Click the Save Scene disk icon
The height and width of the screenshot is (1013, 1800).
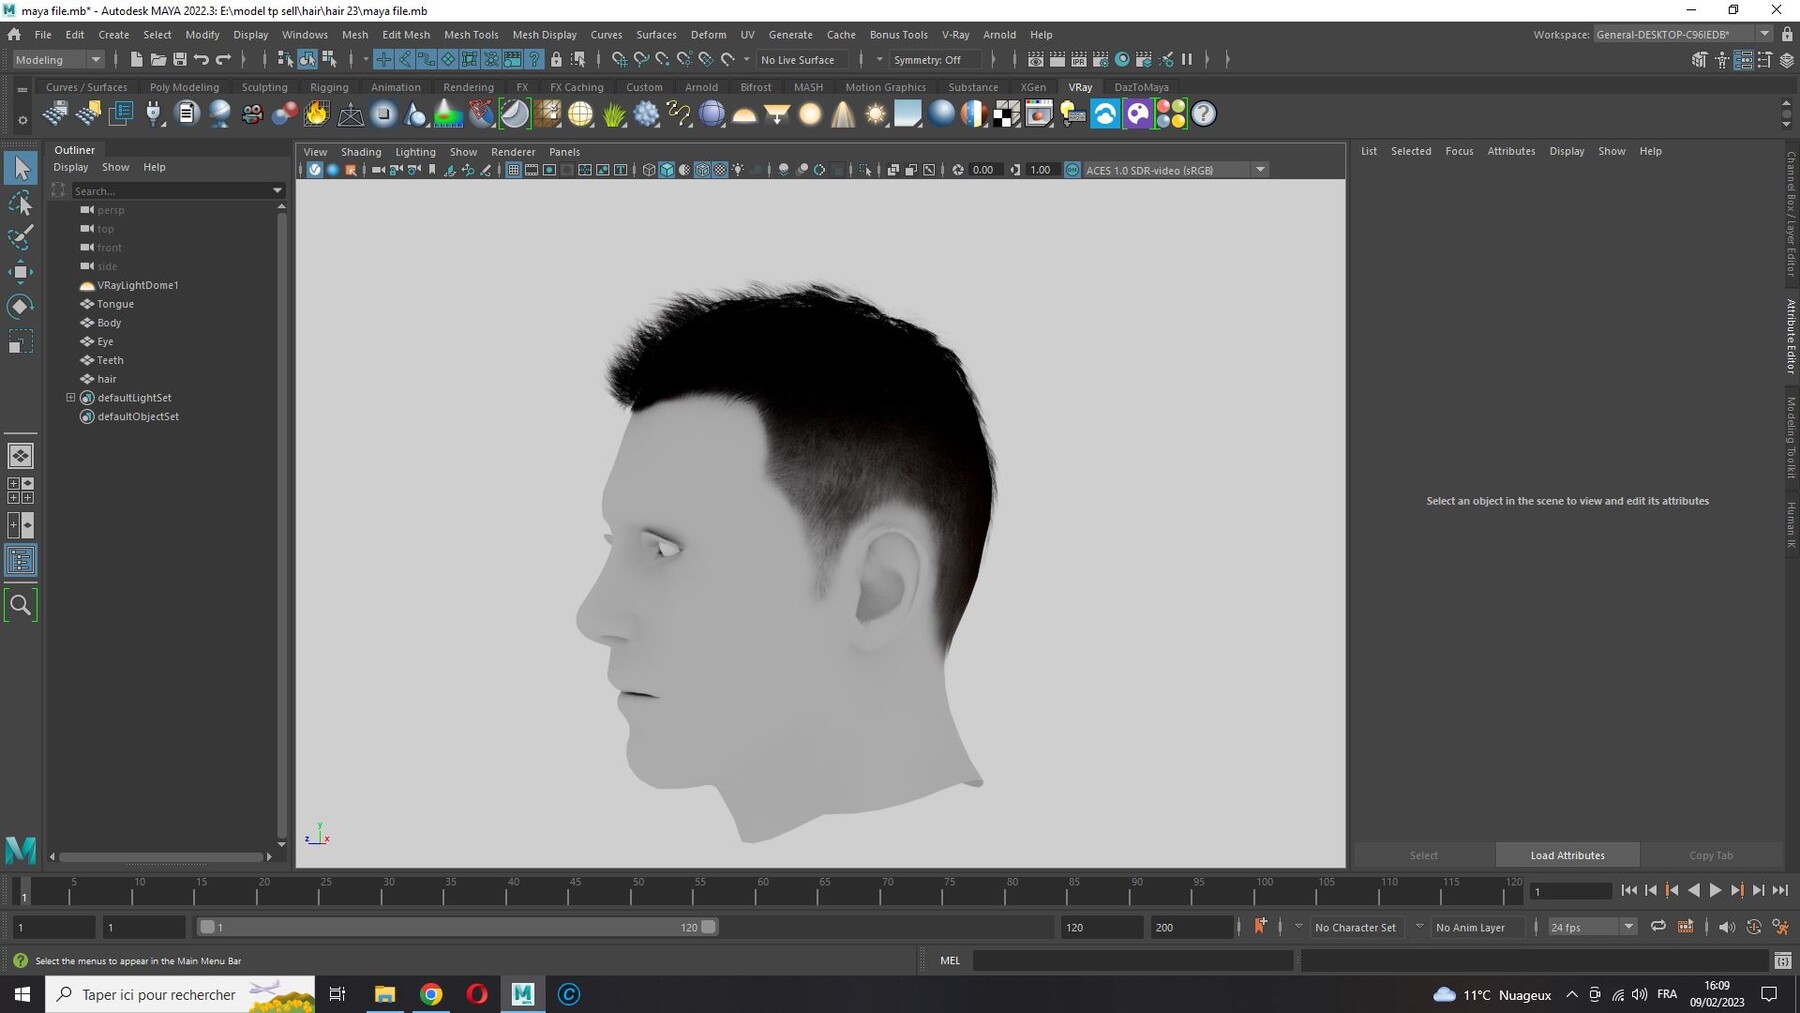click(x=180, y=60)
